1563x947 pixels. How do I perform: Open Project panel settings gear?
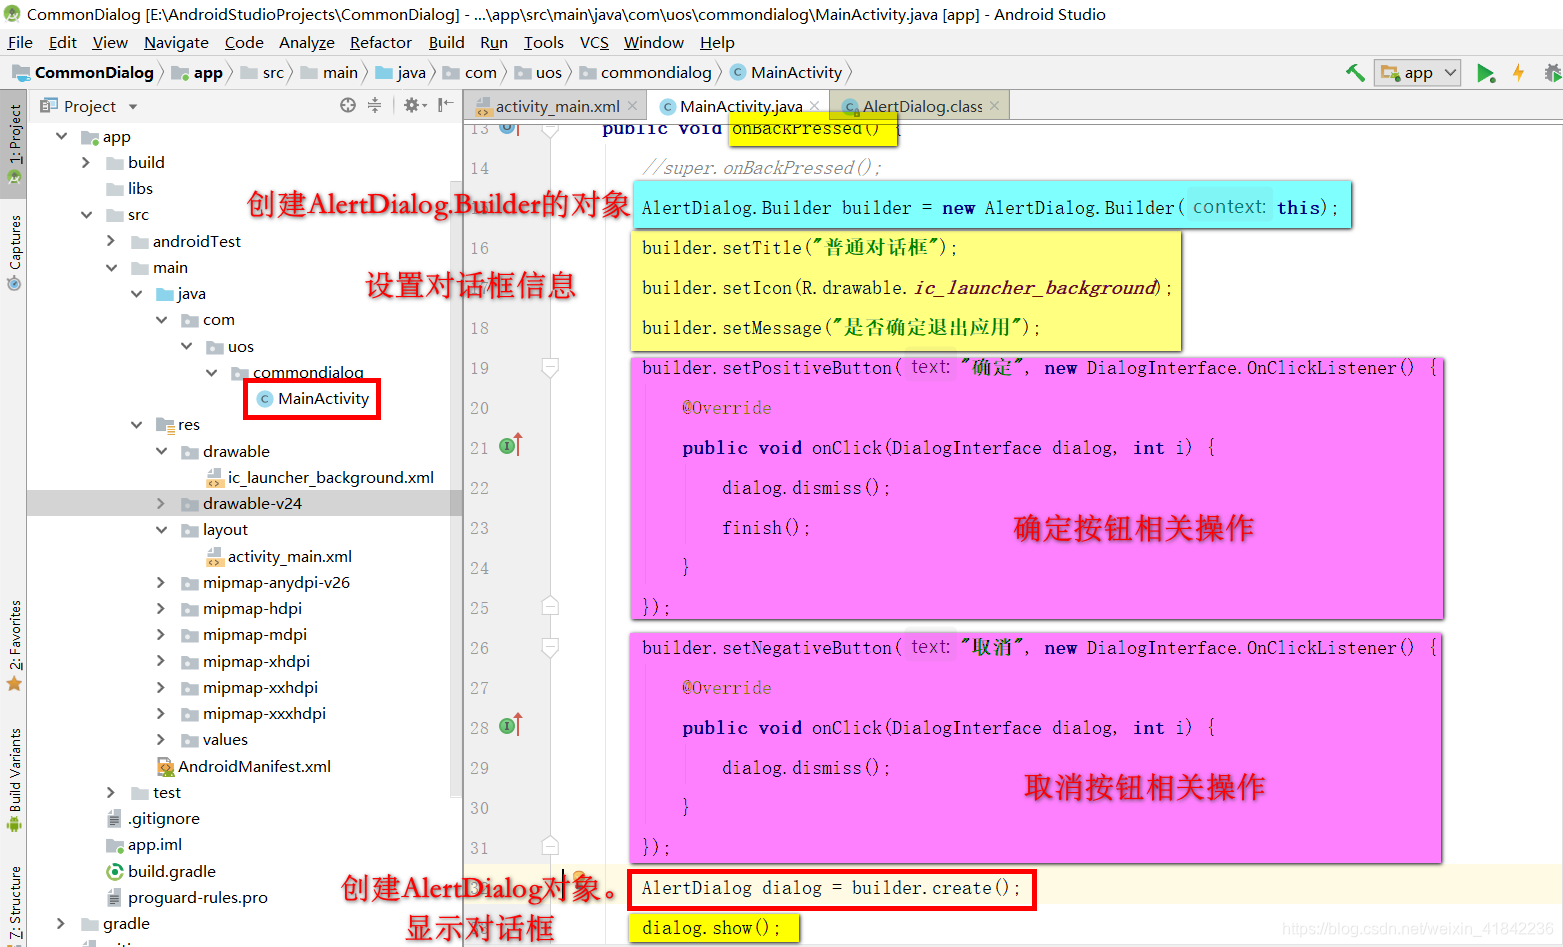pos(414,105)
